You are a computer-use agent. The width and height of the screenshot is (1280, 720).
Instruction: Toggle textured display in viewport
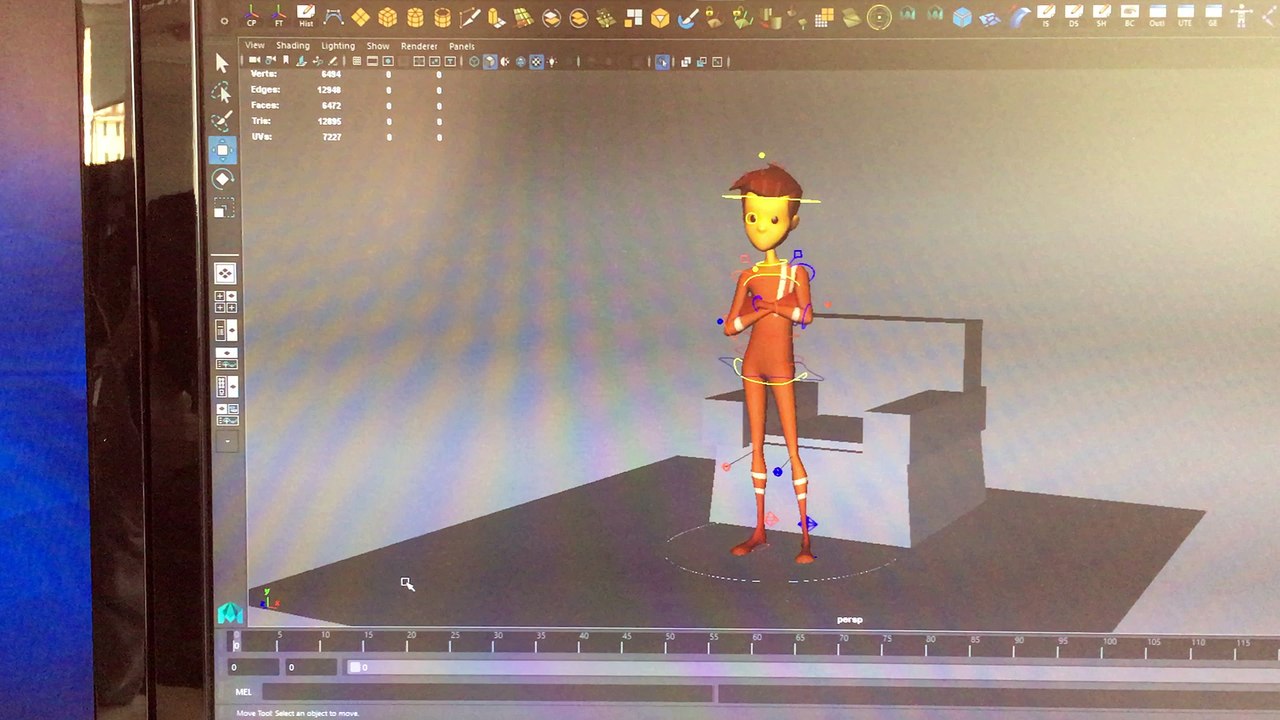(536, 62)
